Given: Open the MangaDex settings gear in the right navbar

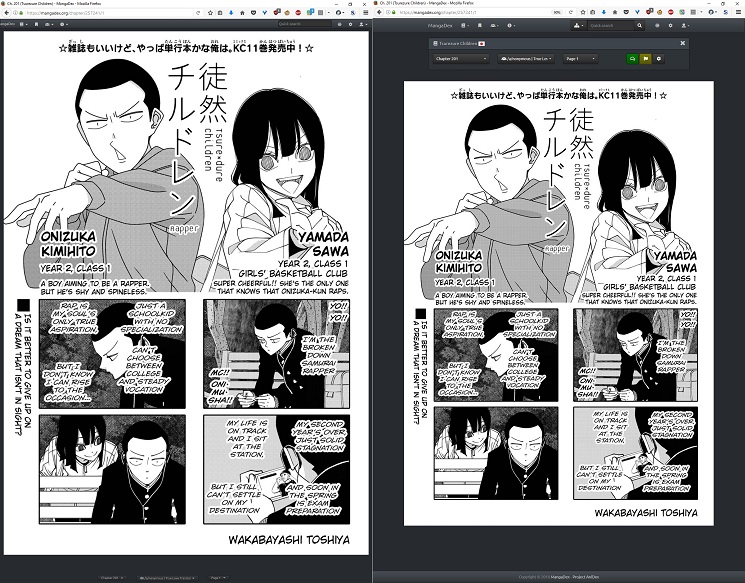Looking at the screenshot, I should (x=670, y=25).
